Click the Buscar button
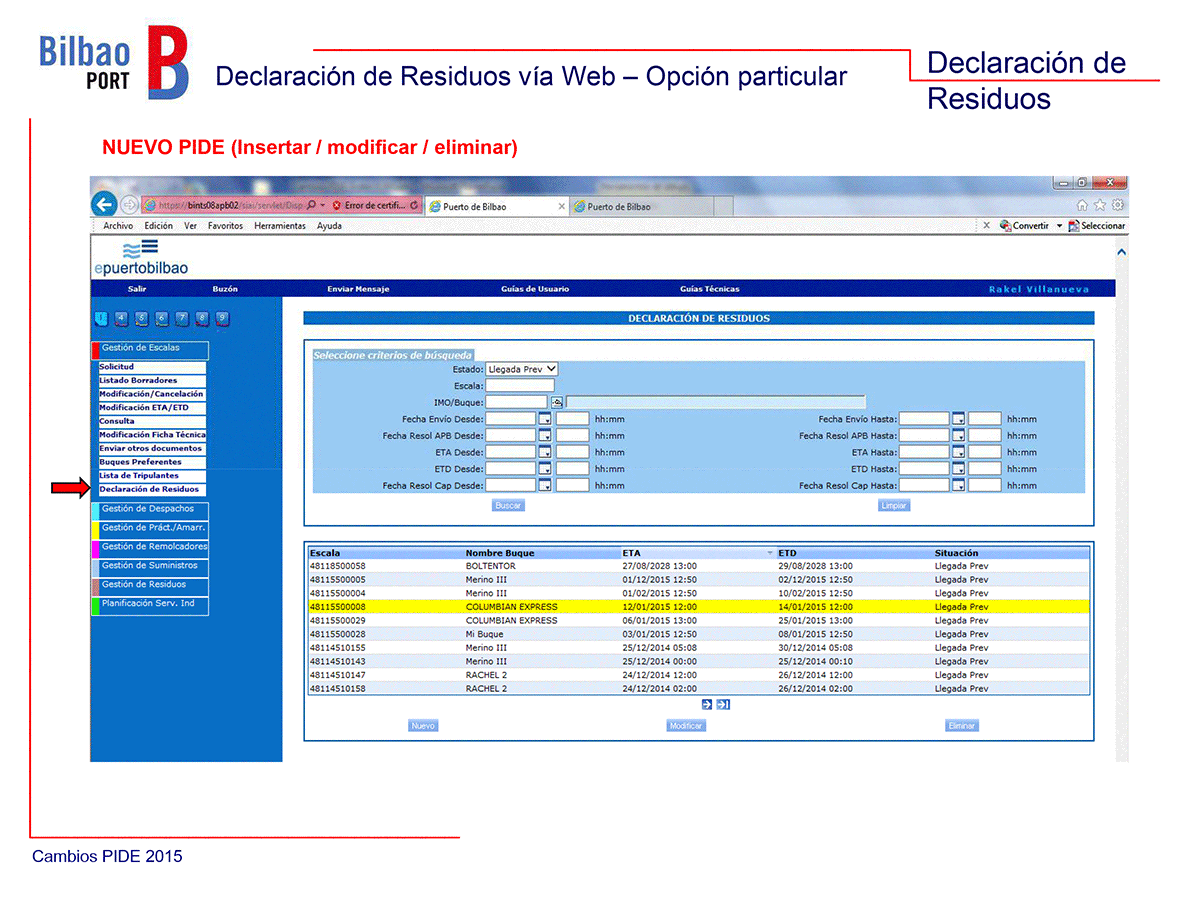Screen dimensions: 1200x900 coord(508,506)
